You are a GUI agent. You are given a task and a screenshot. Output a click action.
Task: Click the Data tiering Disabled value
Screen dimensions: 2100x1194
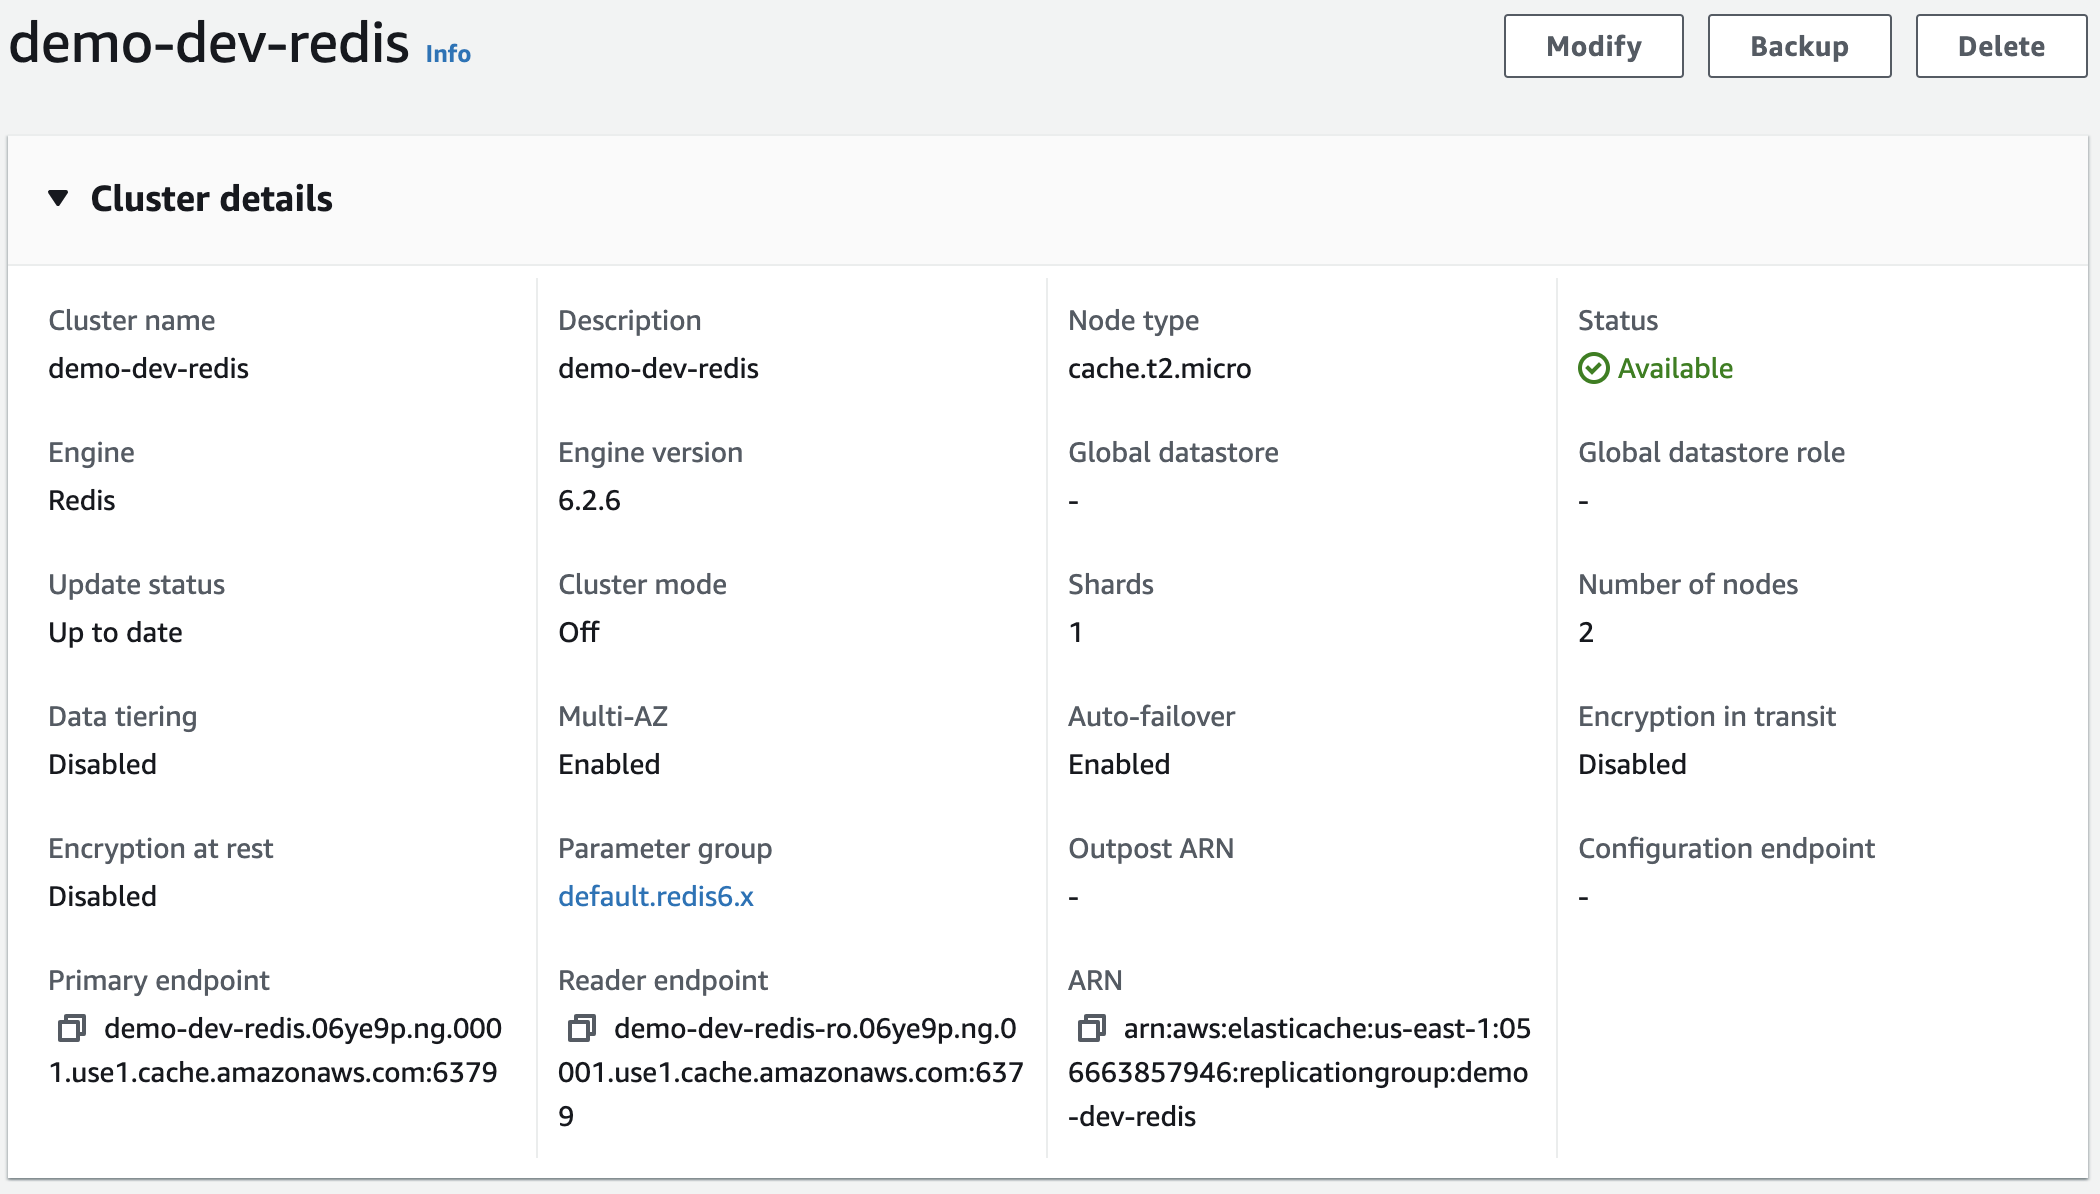coord(102,764)
